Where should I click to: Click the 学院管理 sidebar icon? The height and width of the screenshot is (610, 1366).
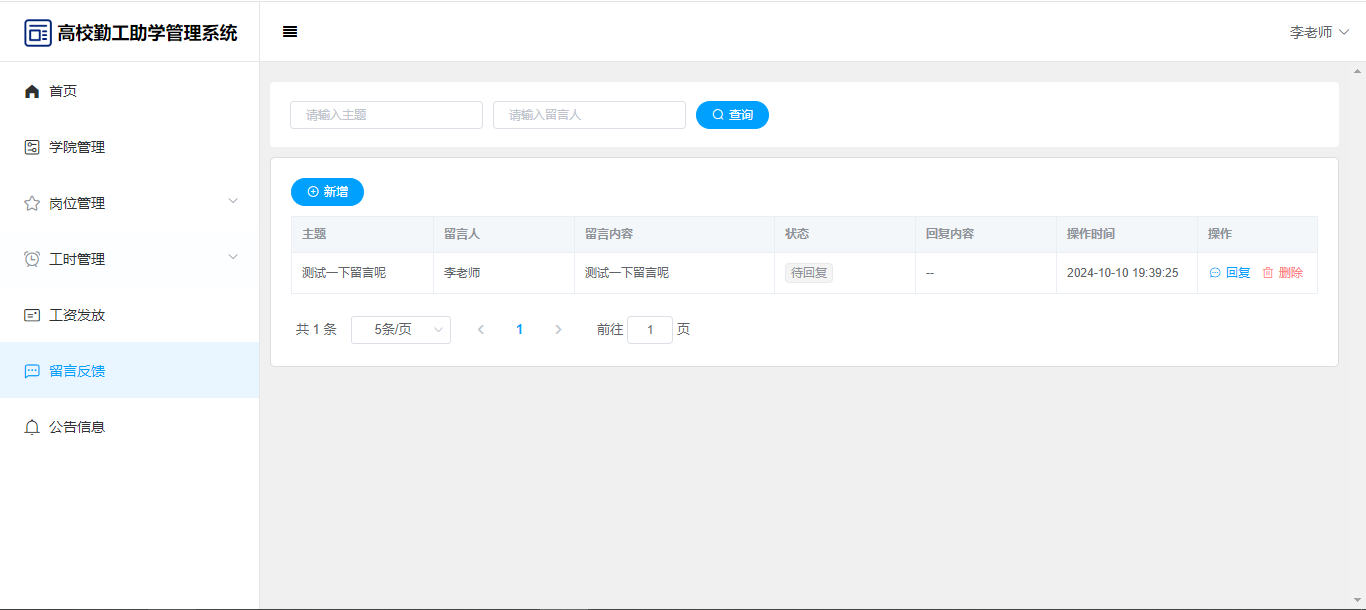click(x=32, y=147)
